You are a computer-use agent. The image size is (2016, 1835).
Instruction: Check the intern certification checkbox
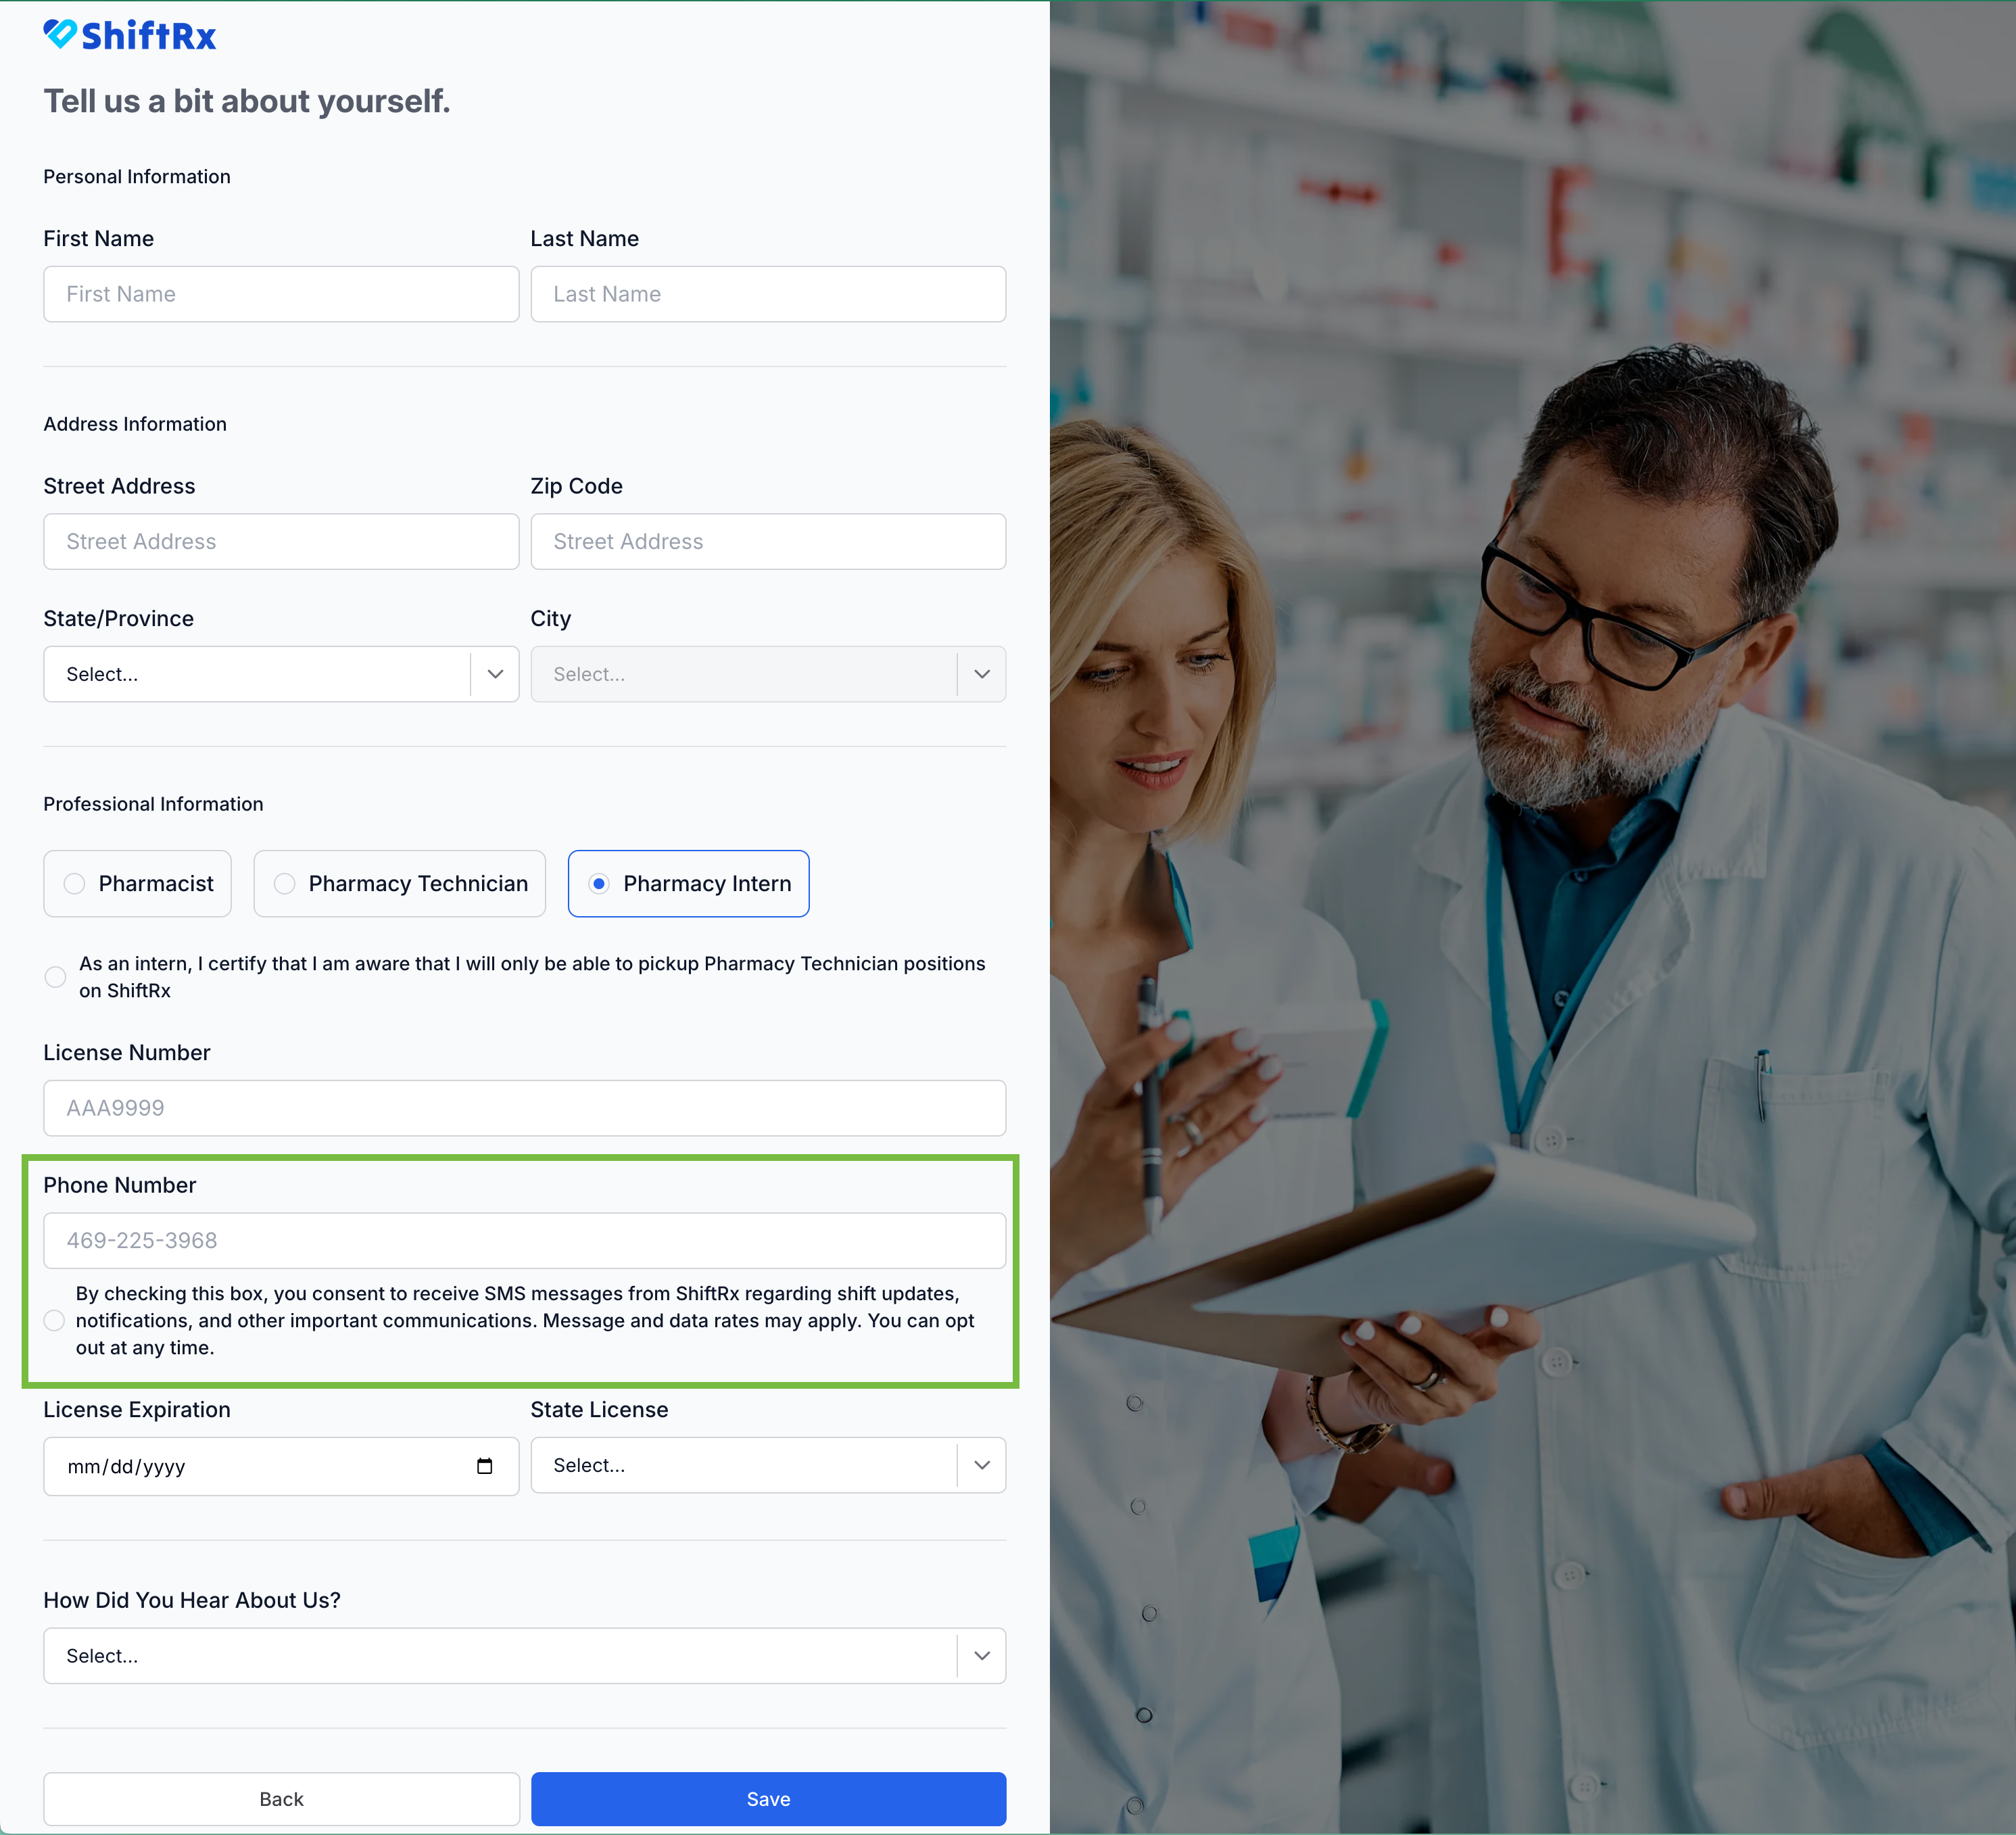56,977
